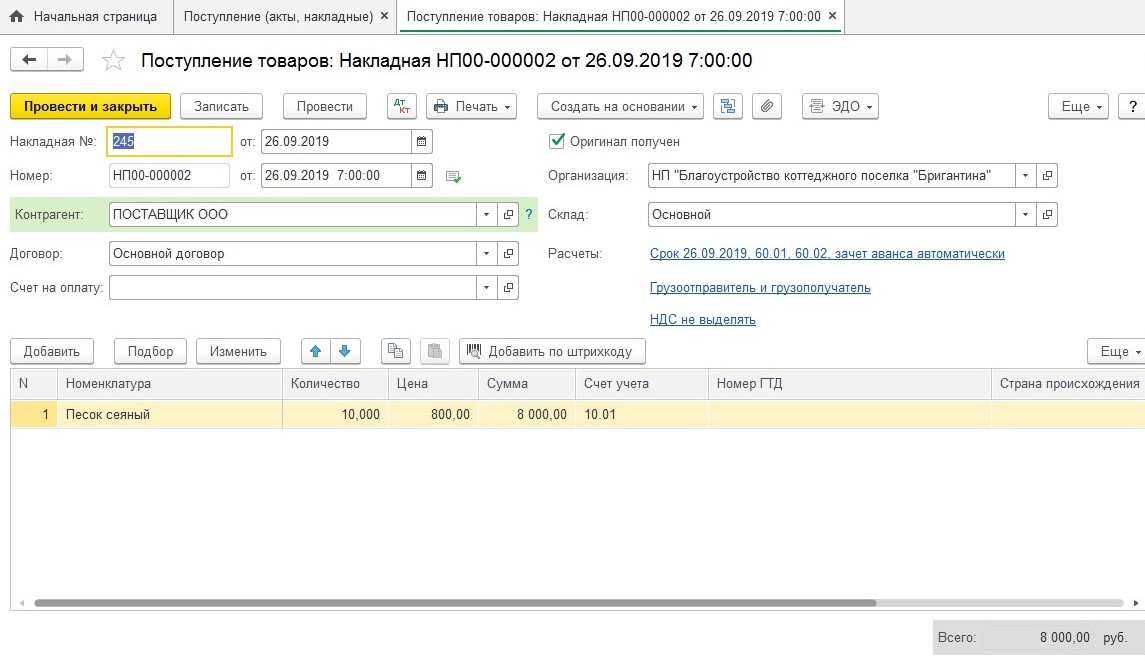Click the paperclip attachments icon
Viewport: 1145px width, 661px height.
point(765,107)
